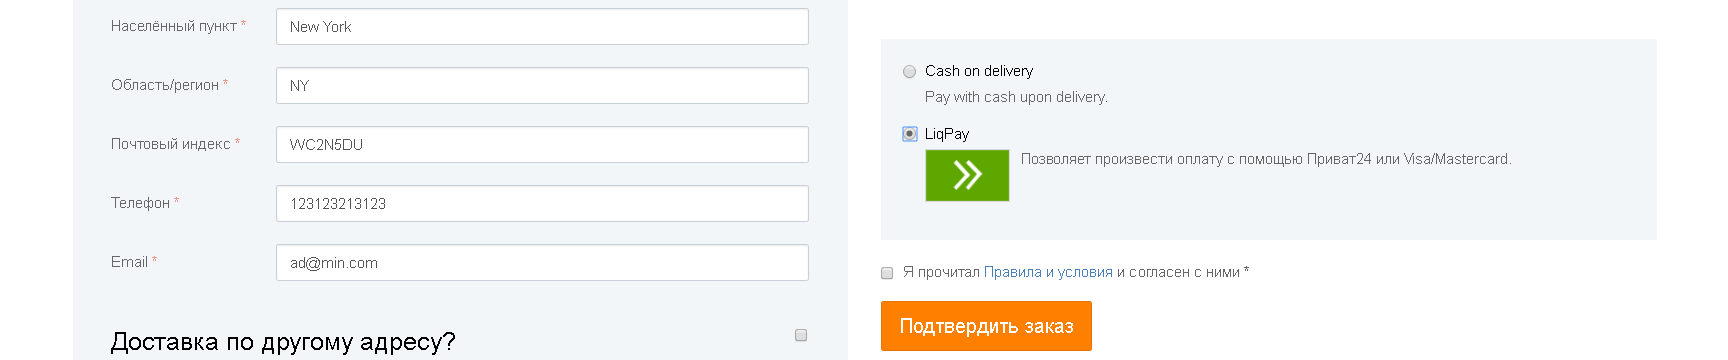Select the LiqPay payment radio button
Screen dimensions: 1728x360
(x=909, y=134)
